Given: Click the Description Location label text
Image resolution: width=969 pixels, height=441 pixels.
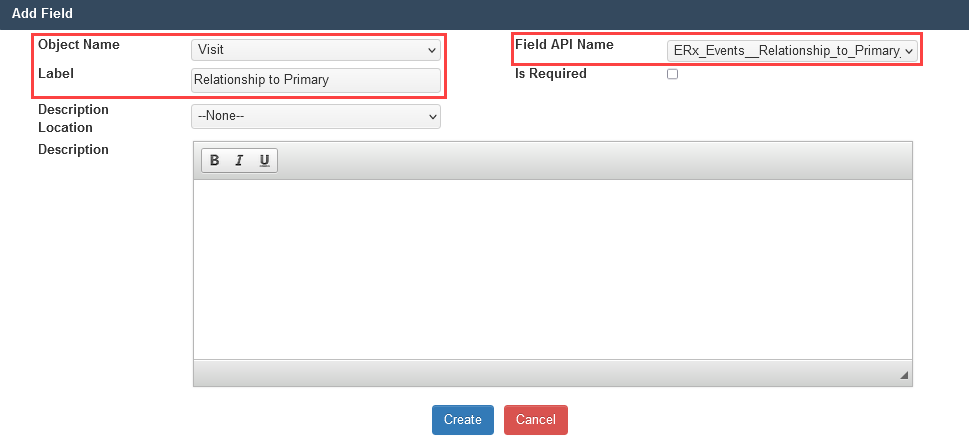Looking at the screenshot, I should pyautogui.click(x=73, y=118).
